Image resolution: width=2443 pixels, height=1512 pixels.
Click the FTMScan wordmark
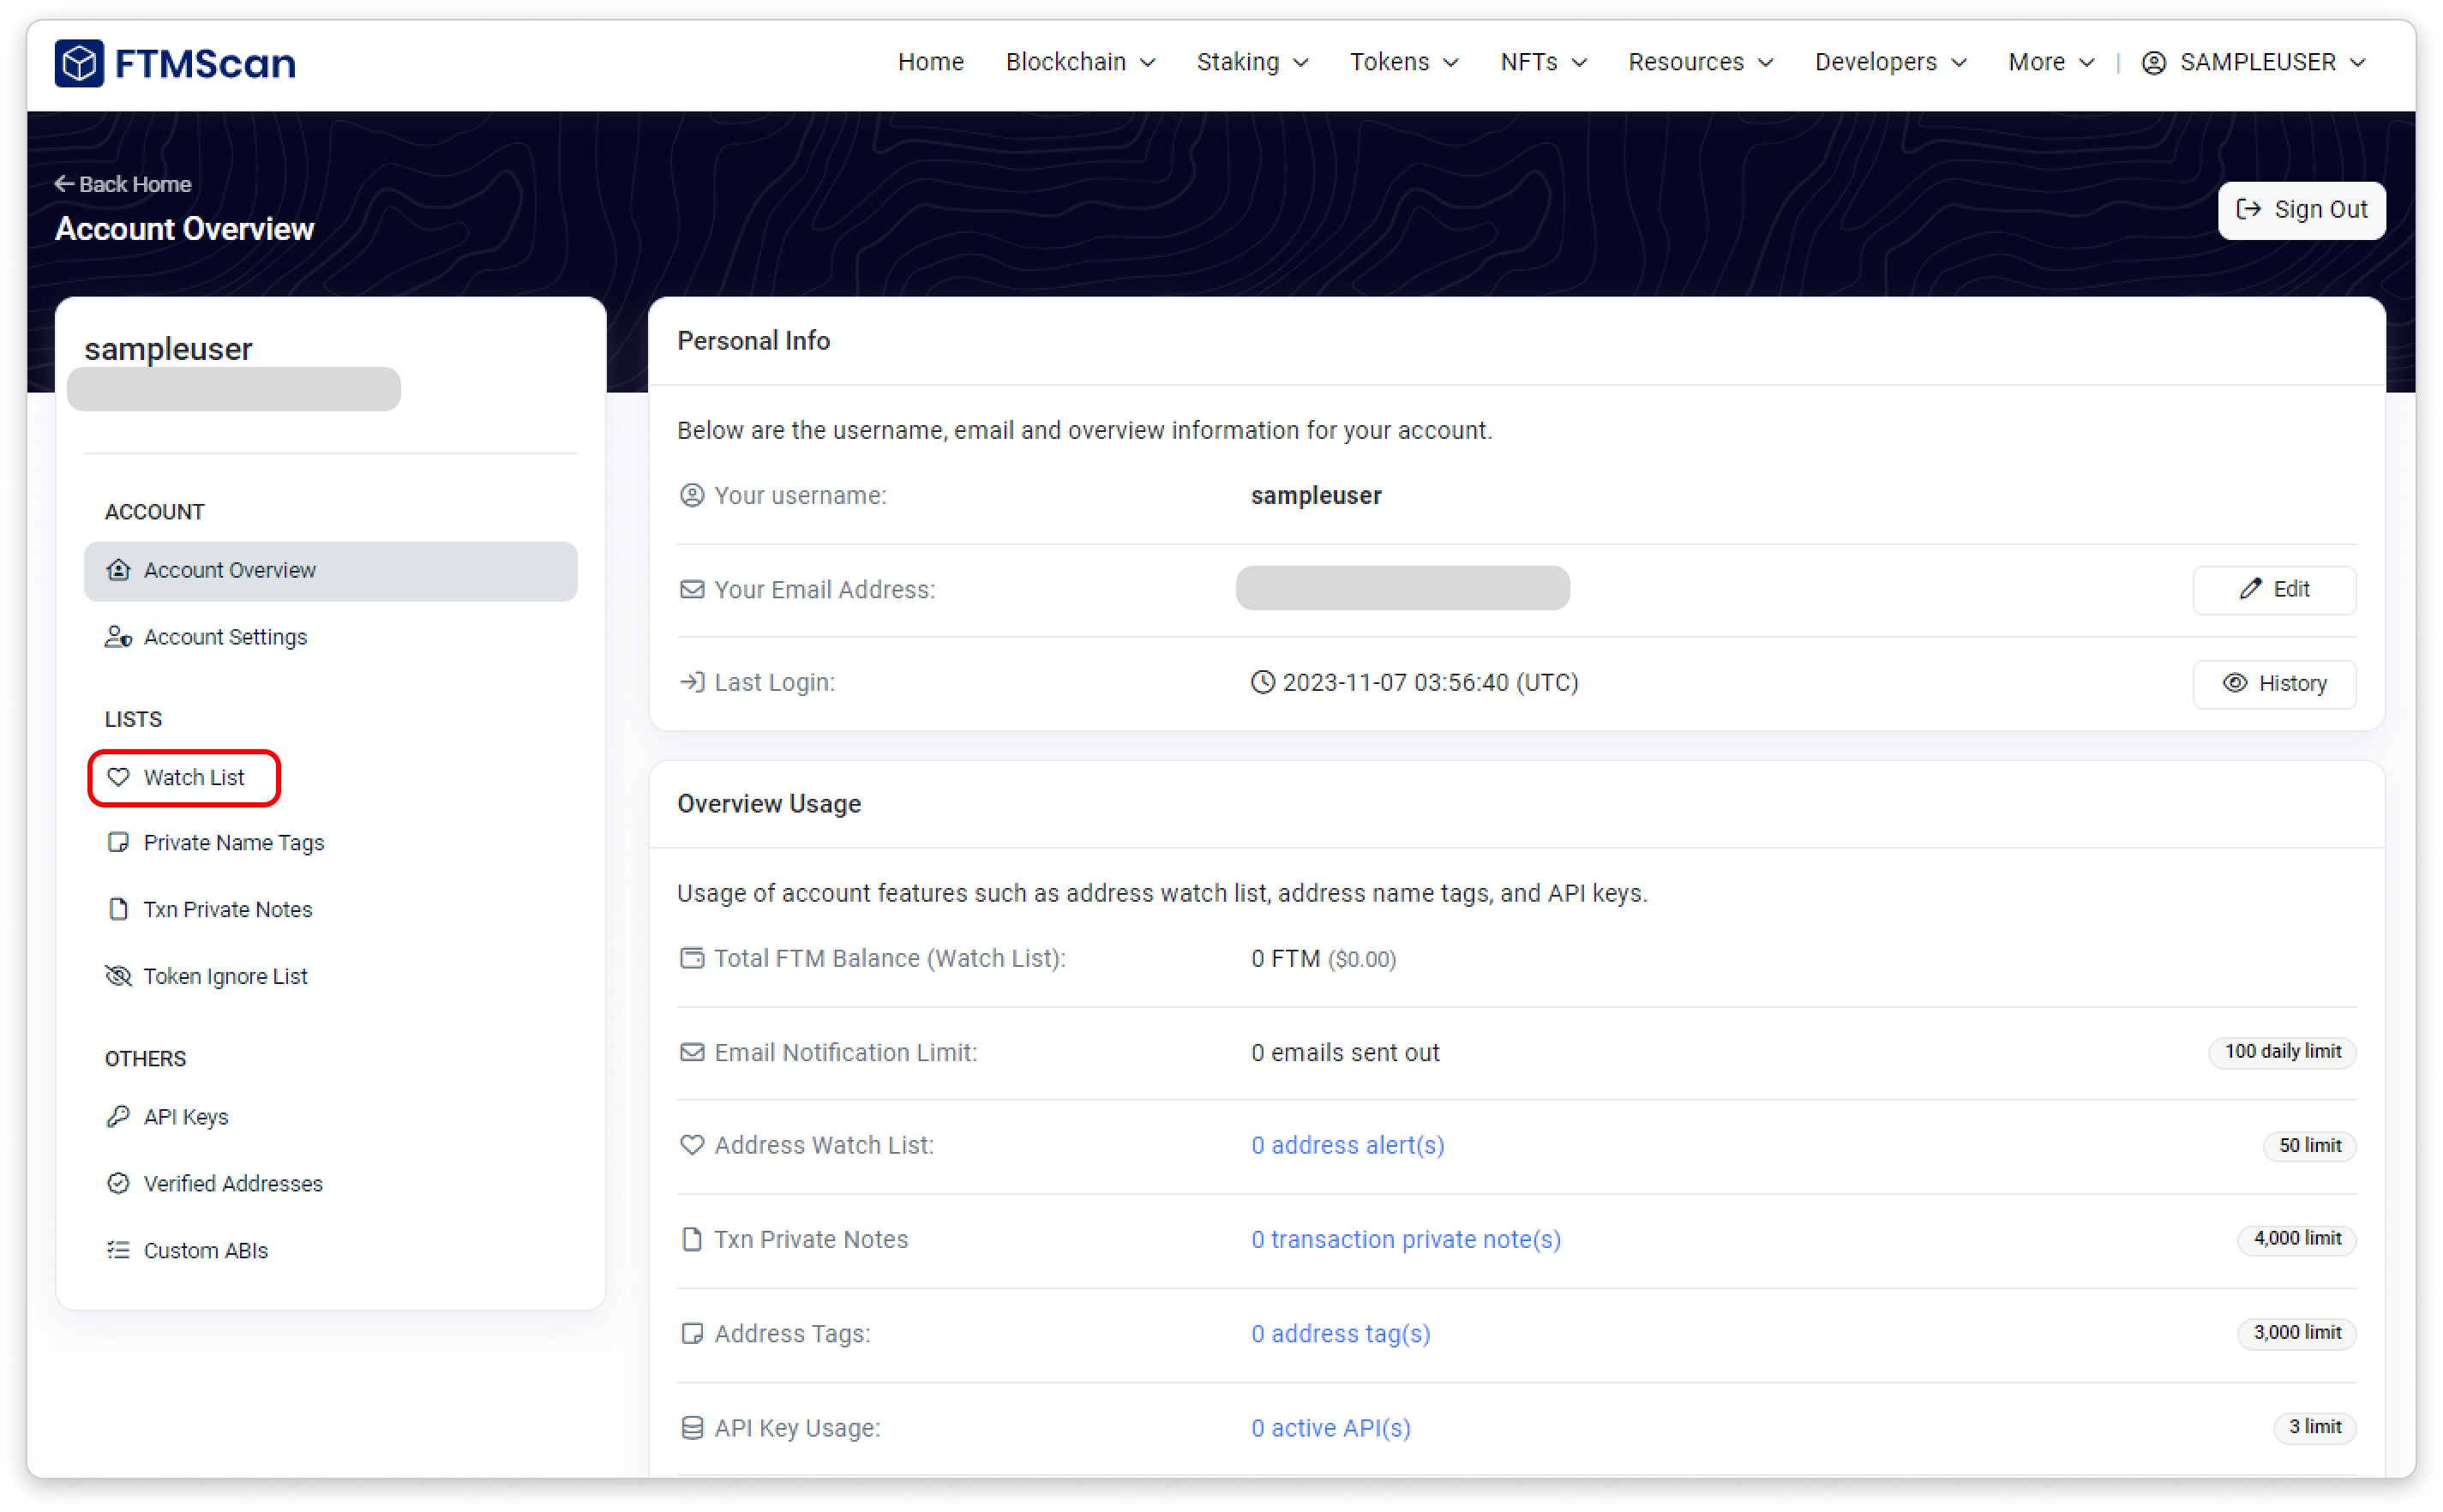point(205,63)
